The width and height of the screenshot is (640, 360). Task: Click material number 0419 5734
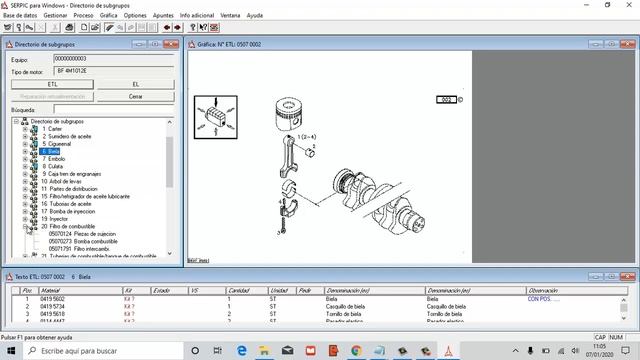52,307
